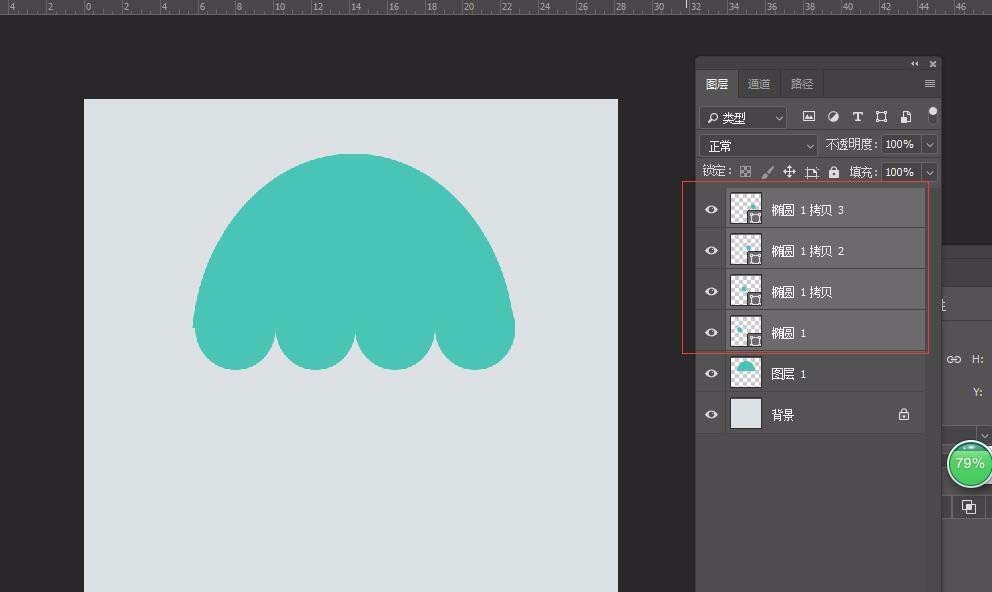Filter layers by shape icon
992x592 pixels.
pos(881,117)
